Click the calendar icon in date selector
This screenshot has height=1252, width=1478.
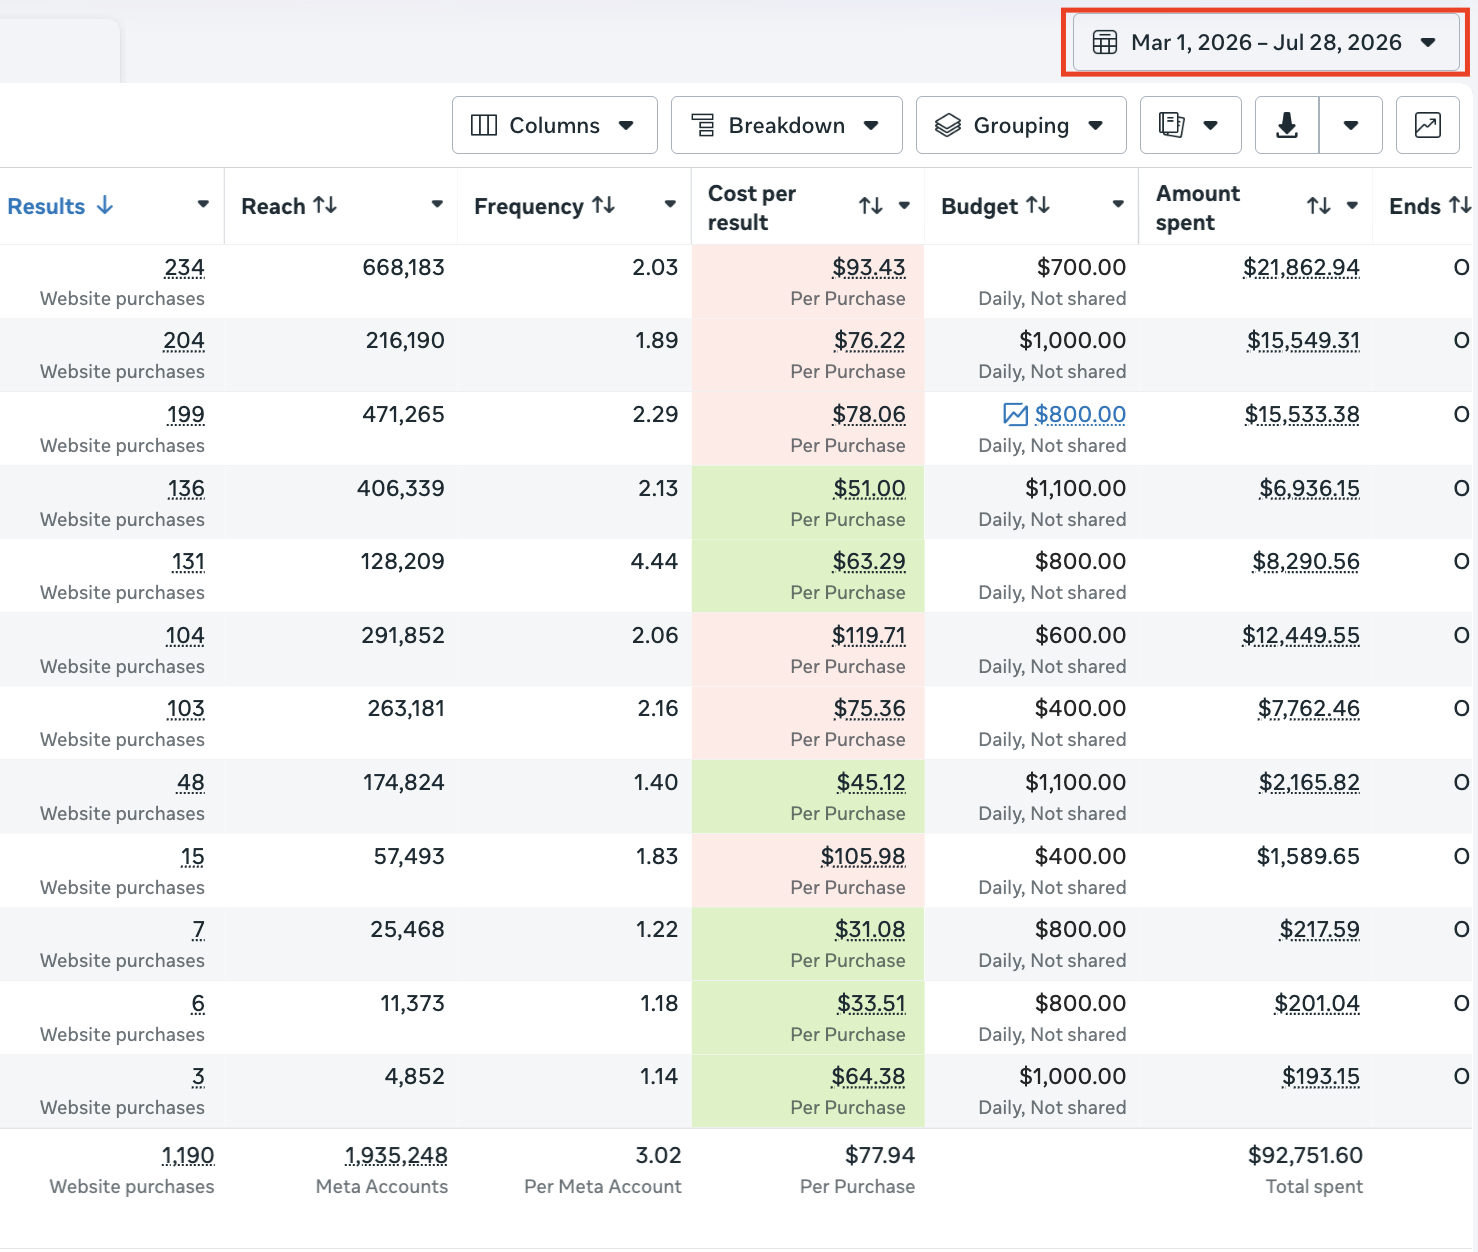pyautogui.click(x=1105, y=42)
